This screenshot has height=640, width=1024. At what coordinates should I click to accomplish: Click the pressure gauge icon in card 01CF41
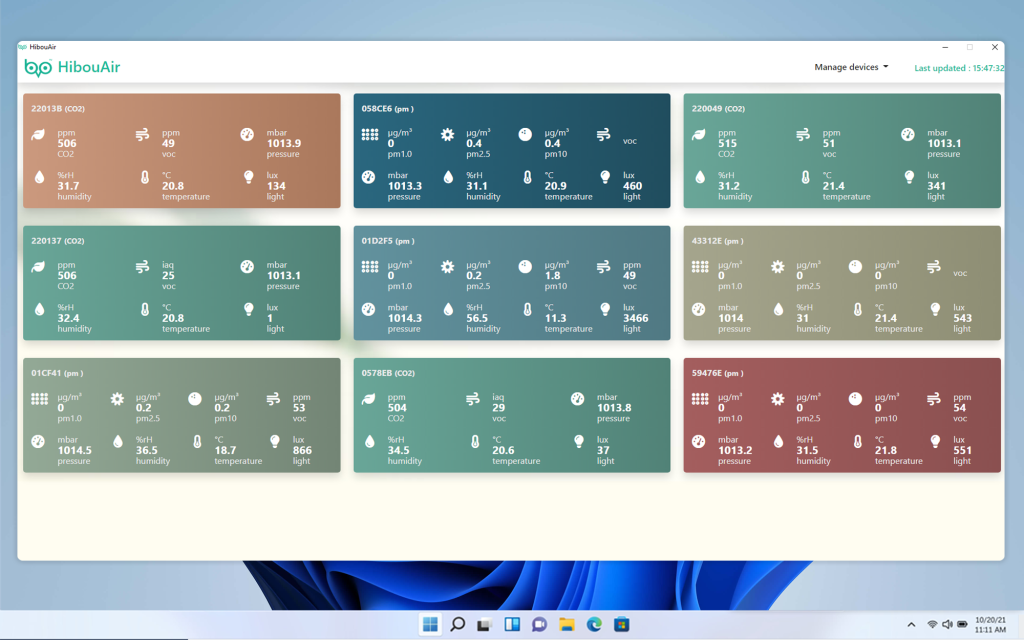[39, 441]
